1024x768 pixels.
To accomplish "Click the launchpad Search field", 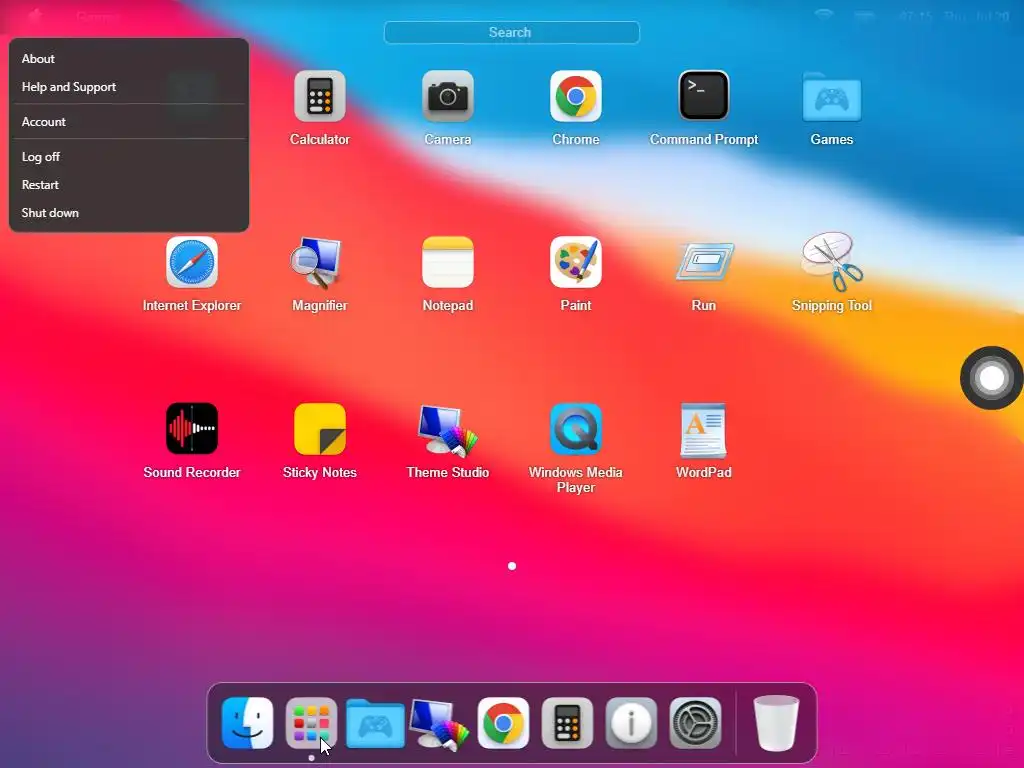I will tap(511, 33).
